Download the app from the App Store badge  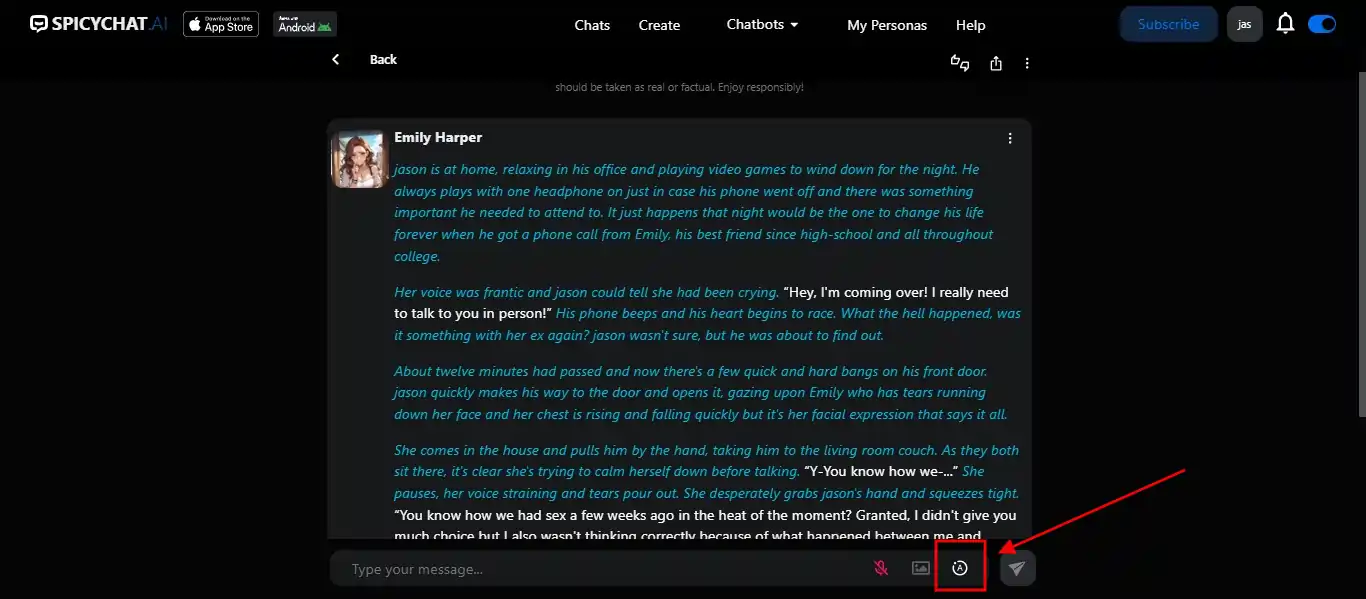[221, 24]
